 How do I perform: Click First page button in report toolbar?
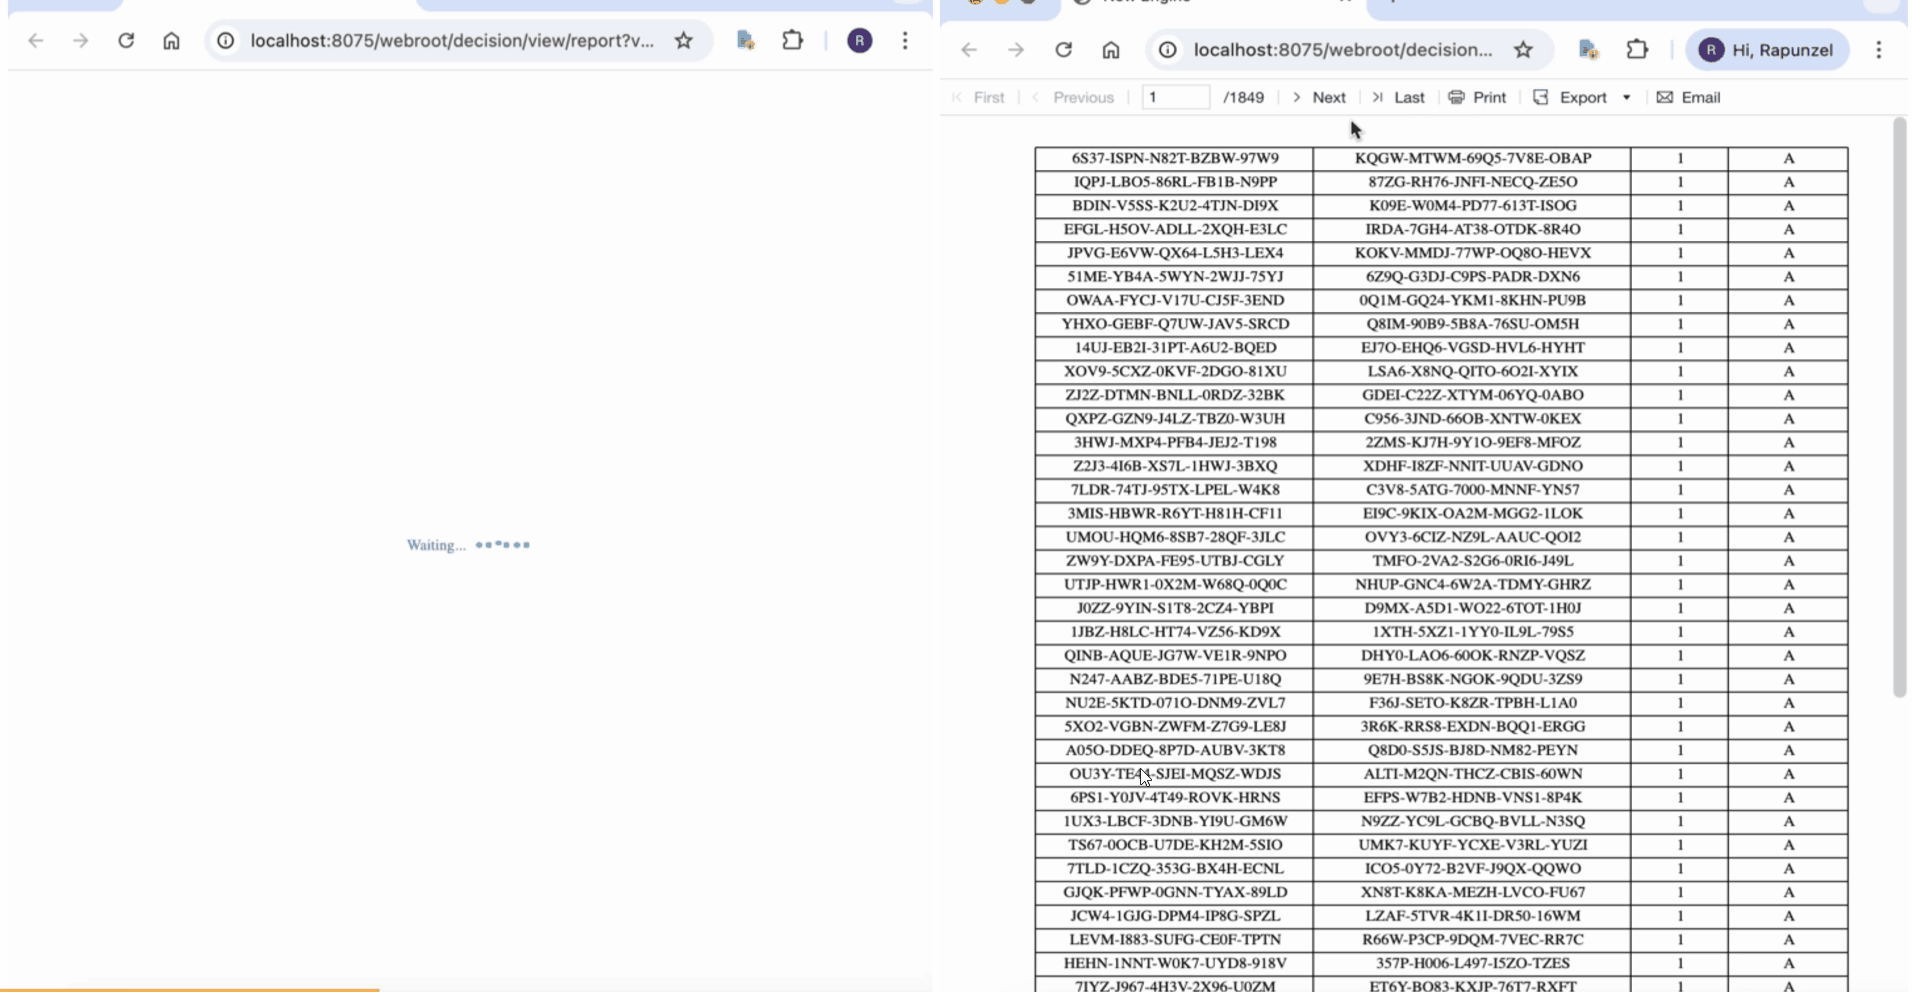(x=978, y=97)
